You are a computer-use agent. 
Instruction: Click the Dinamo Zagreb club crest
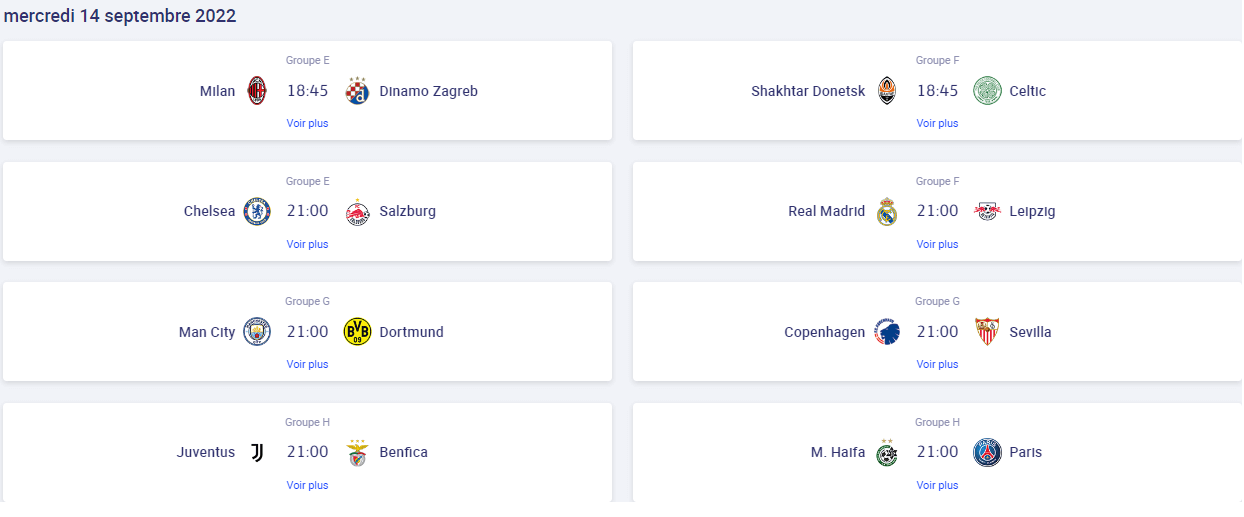point(357,91)
